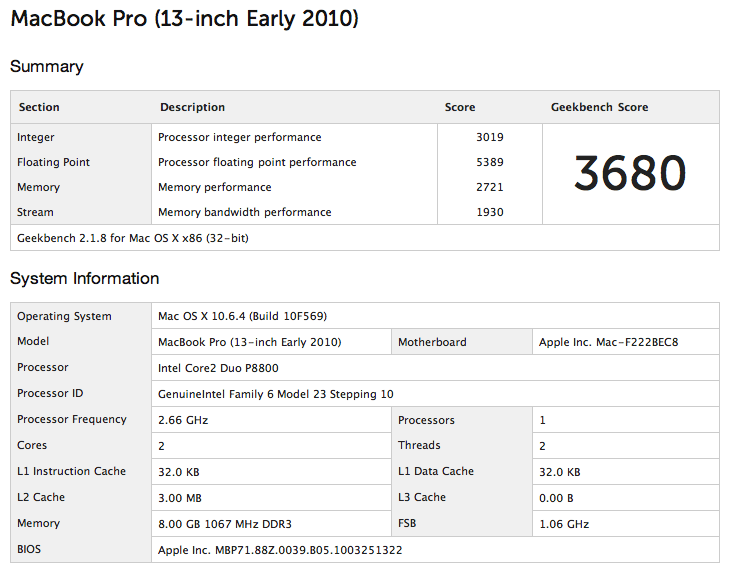
Task: Click the Intel Core2 Duo P8800 processor value
Action: (218, 368)
